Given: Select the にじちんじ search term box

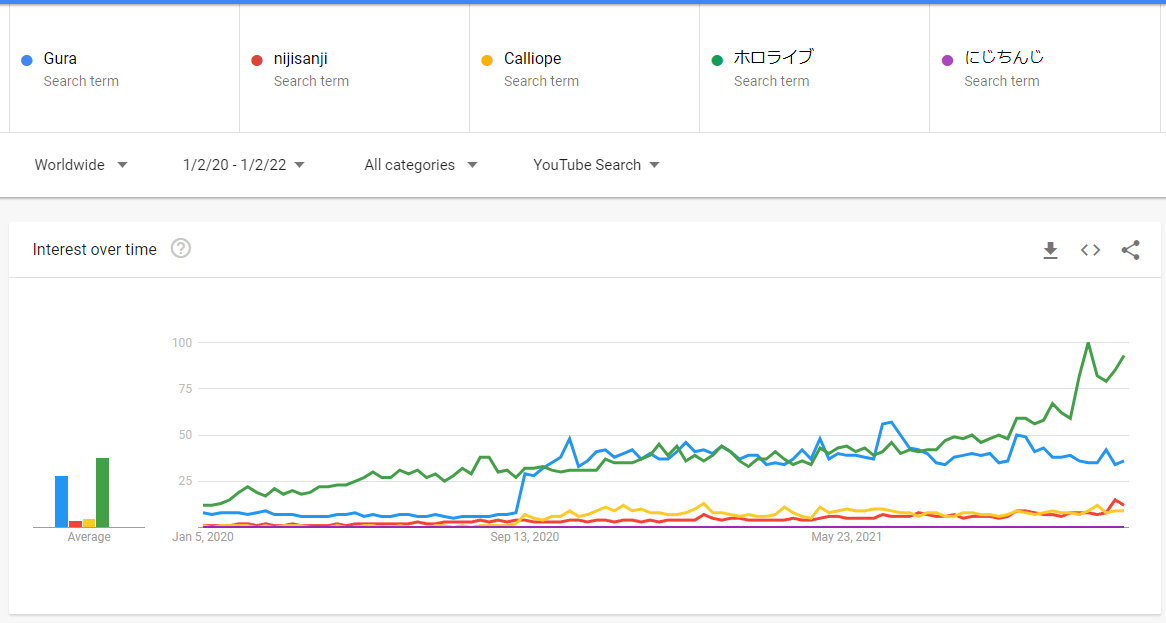Looking at the screenshot, I should click(1045, 68).
